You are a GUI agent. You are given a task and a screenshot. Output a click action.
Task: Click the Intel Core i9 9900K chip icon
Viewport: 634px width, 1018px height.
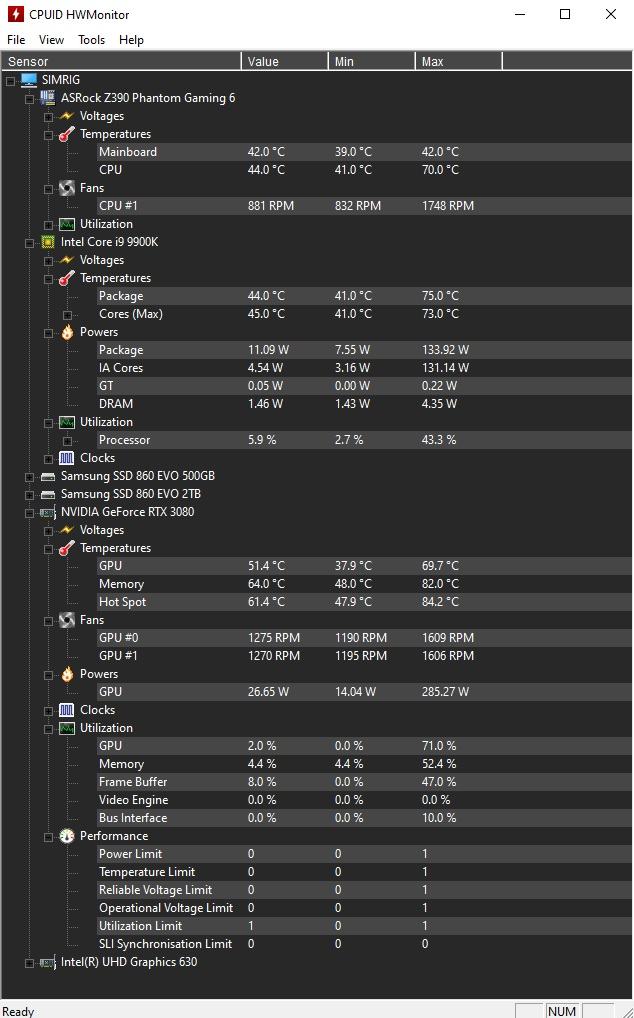(x=47, y=242)
